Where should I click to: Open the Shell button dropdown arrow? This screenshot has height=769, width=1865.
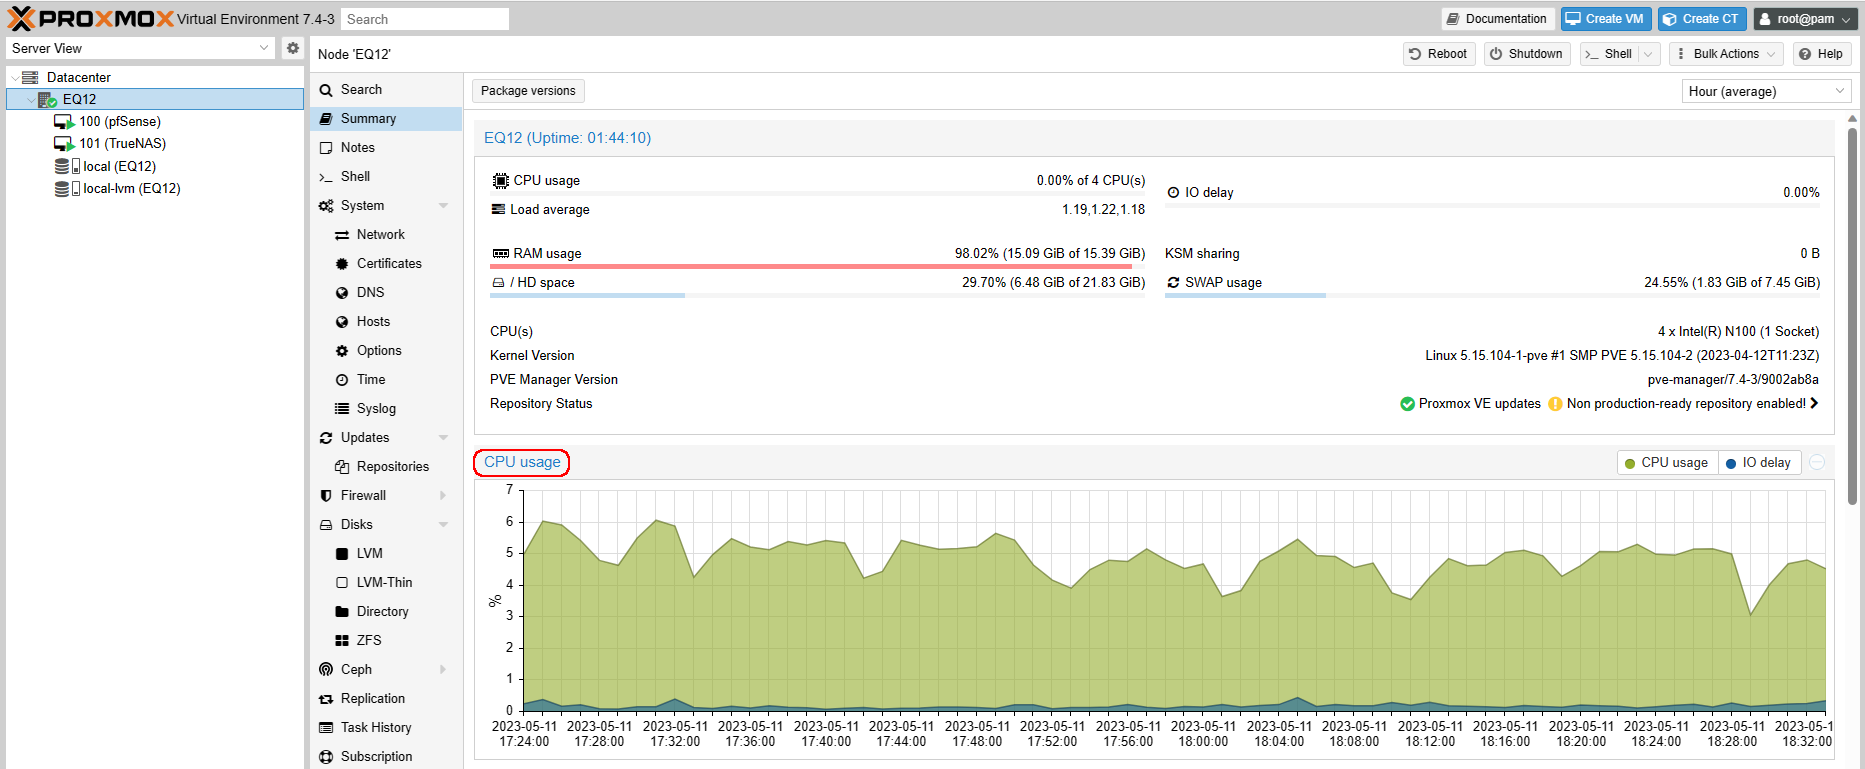[x=1649, y=54]
